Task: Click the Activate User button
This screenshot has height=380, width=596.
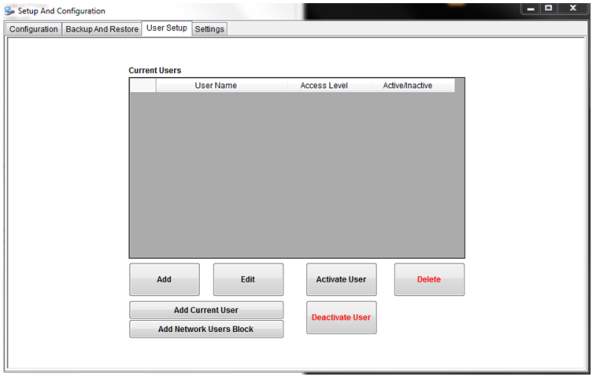Action: (341, 279)
